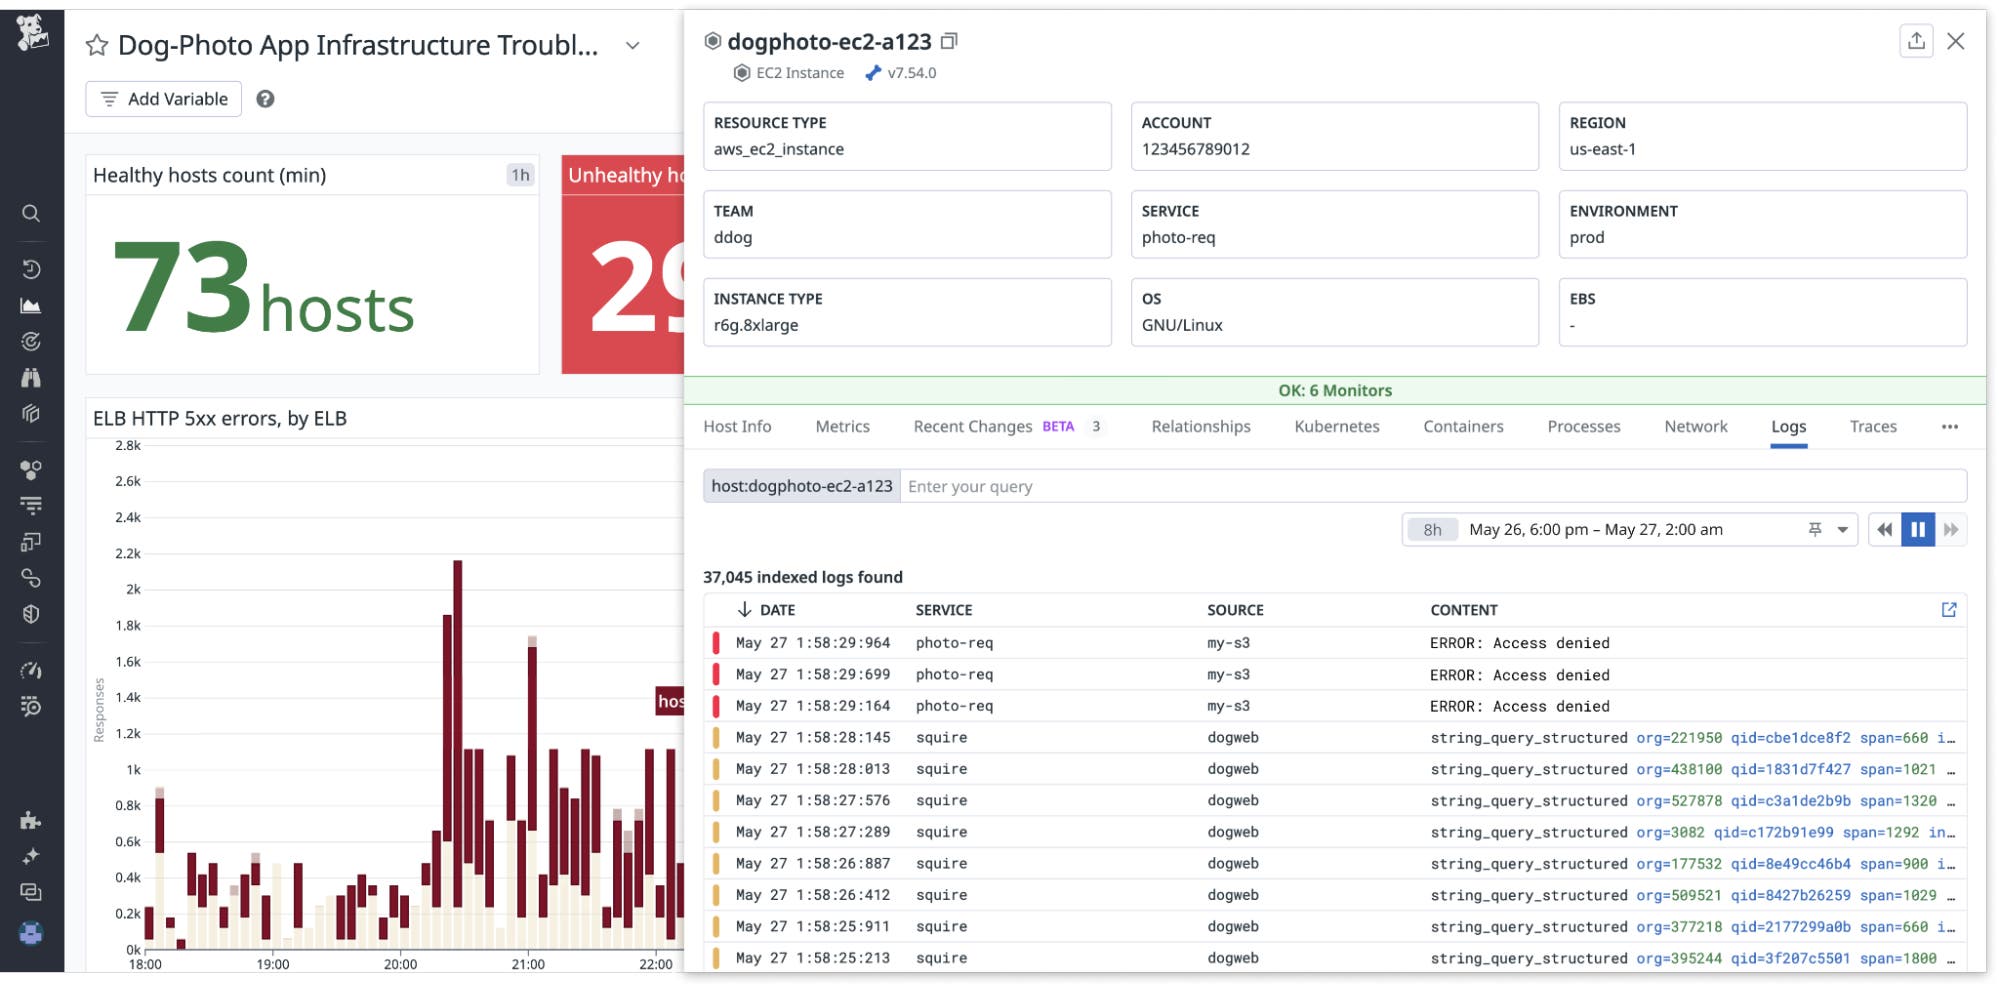Image resolution: width=1999 pixels, height=987 pixels.
Task: Open the binoculars icon in sidebar
Action: (x=31, y=378)
